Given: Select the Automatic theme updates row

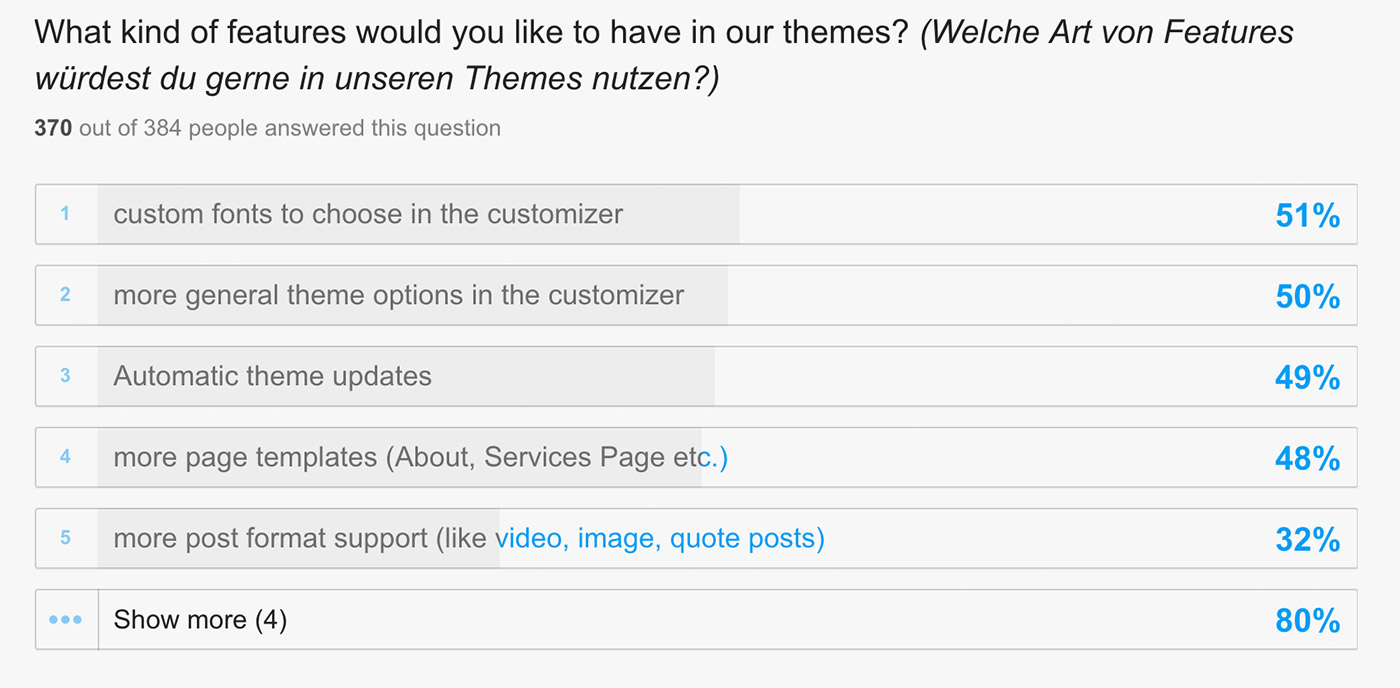Looking at the screenshot, I should coord(696,376).
